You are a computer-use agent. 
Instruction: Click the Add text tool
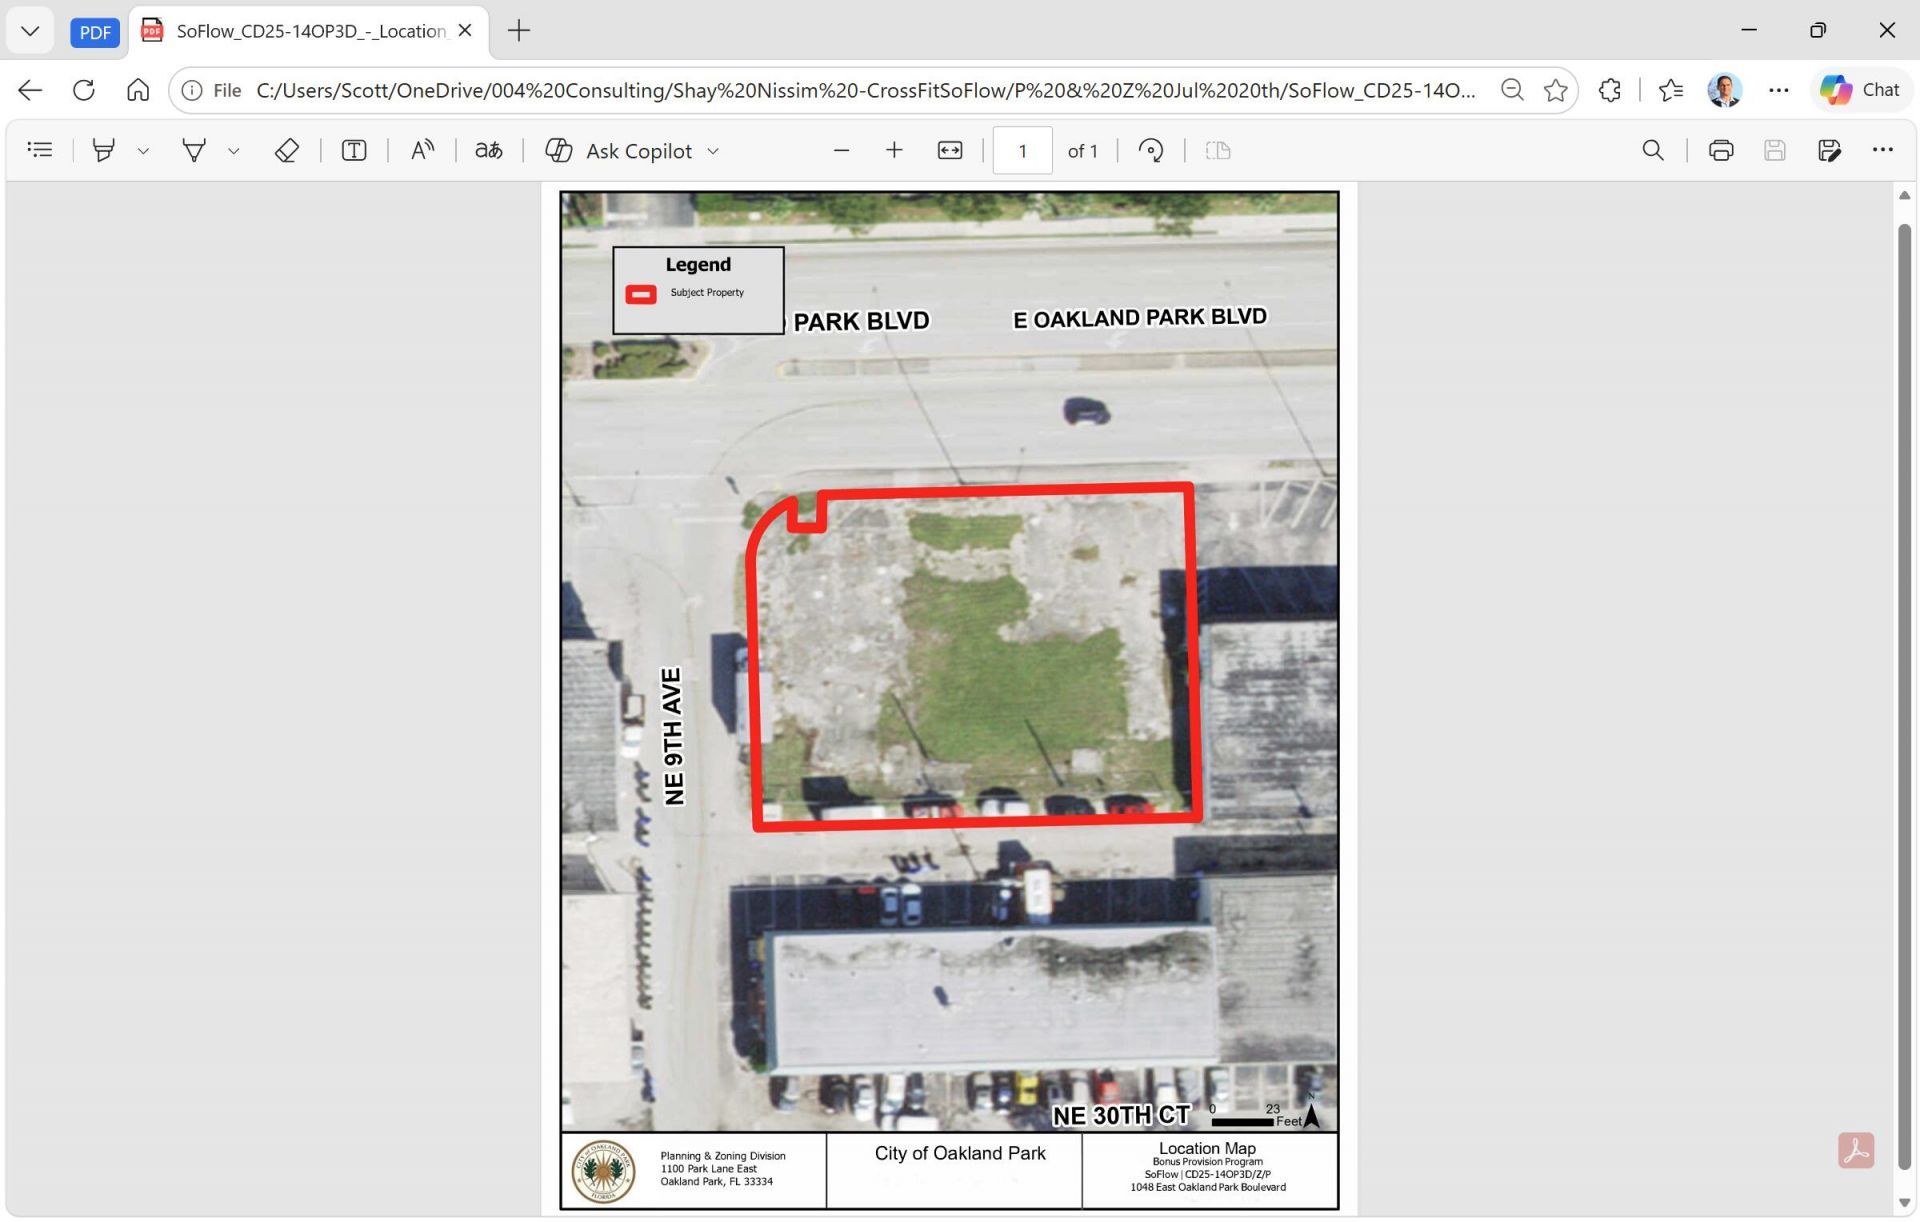354,150
